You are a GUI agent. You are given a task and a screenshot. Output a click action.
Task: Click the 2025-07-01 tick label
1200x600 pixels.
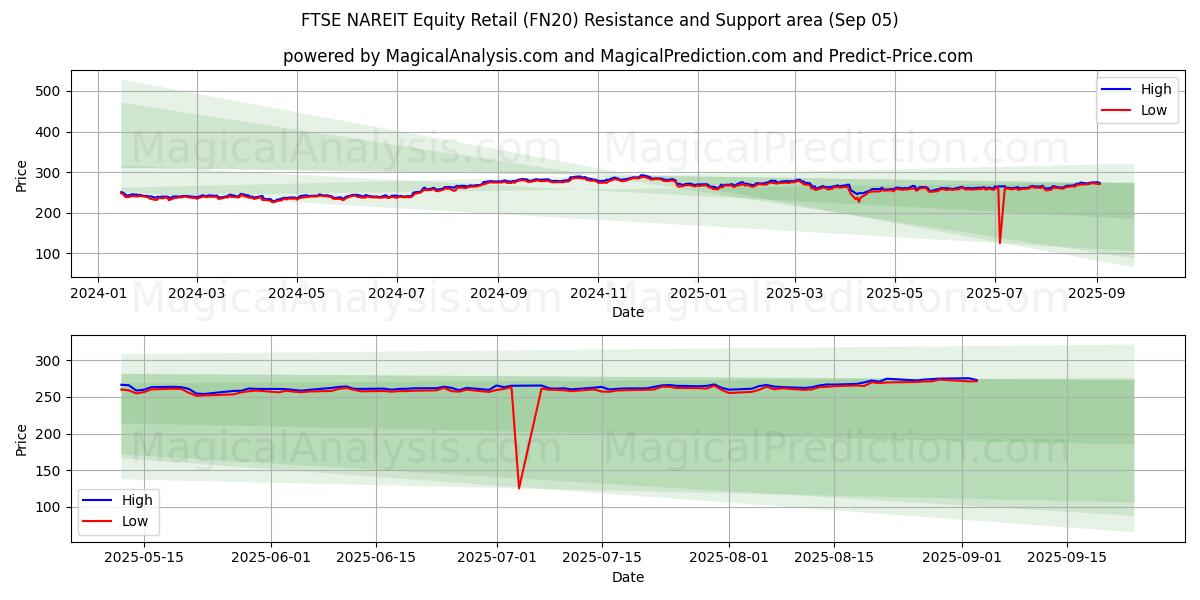click(496, 559)
